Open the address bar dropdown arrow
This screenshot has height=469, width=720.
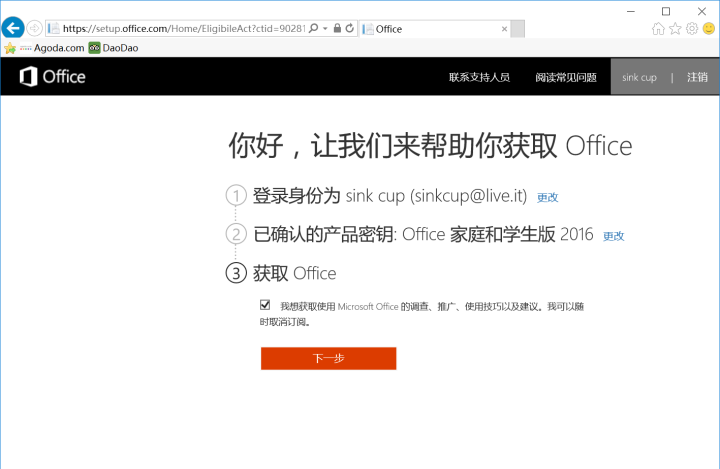[x=325, y=28]
